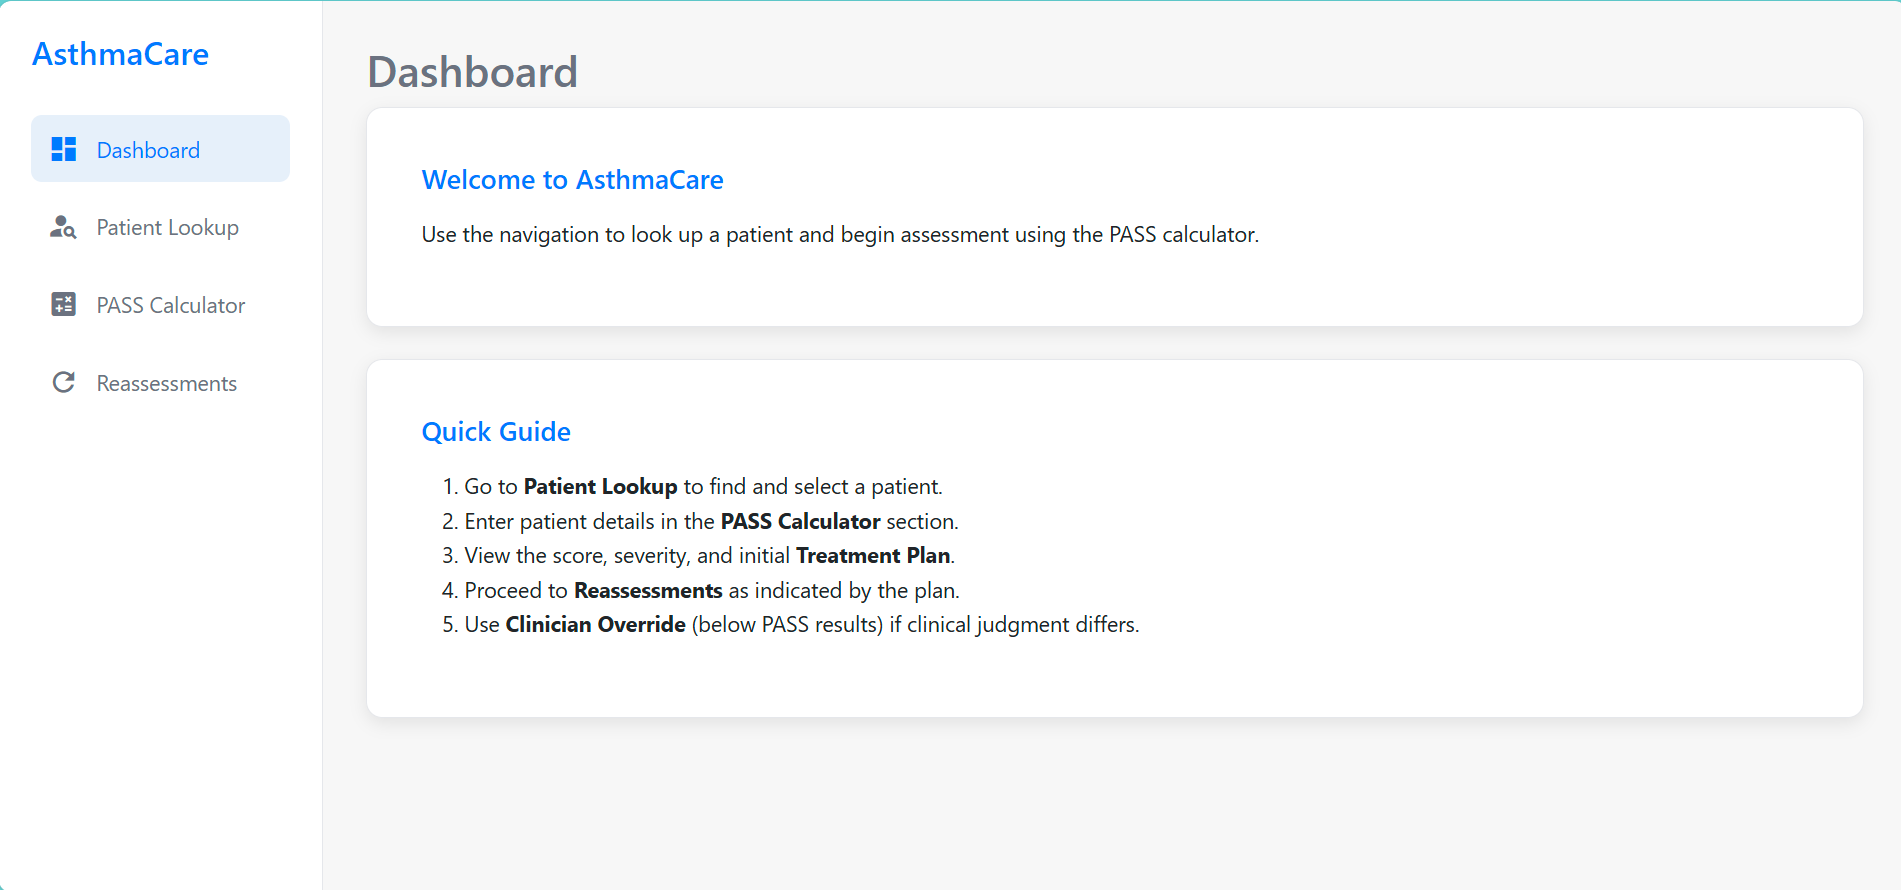Click the bold Patient Lookup text in step one
1901x890 pixels.
click(x=600, y=486)
